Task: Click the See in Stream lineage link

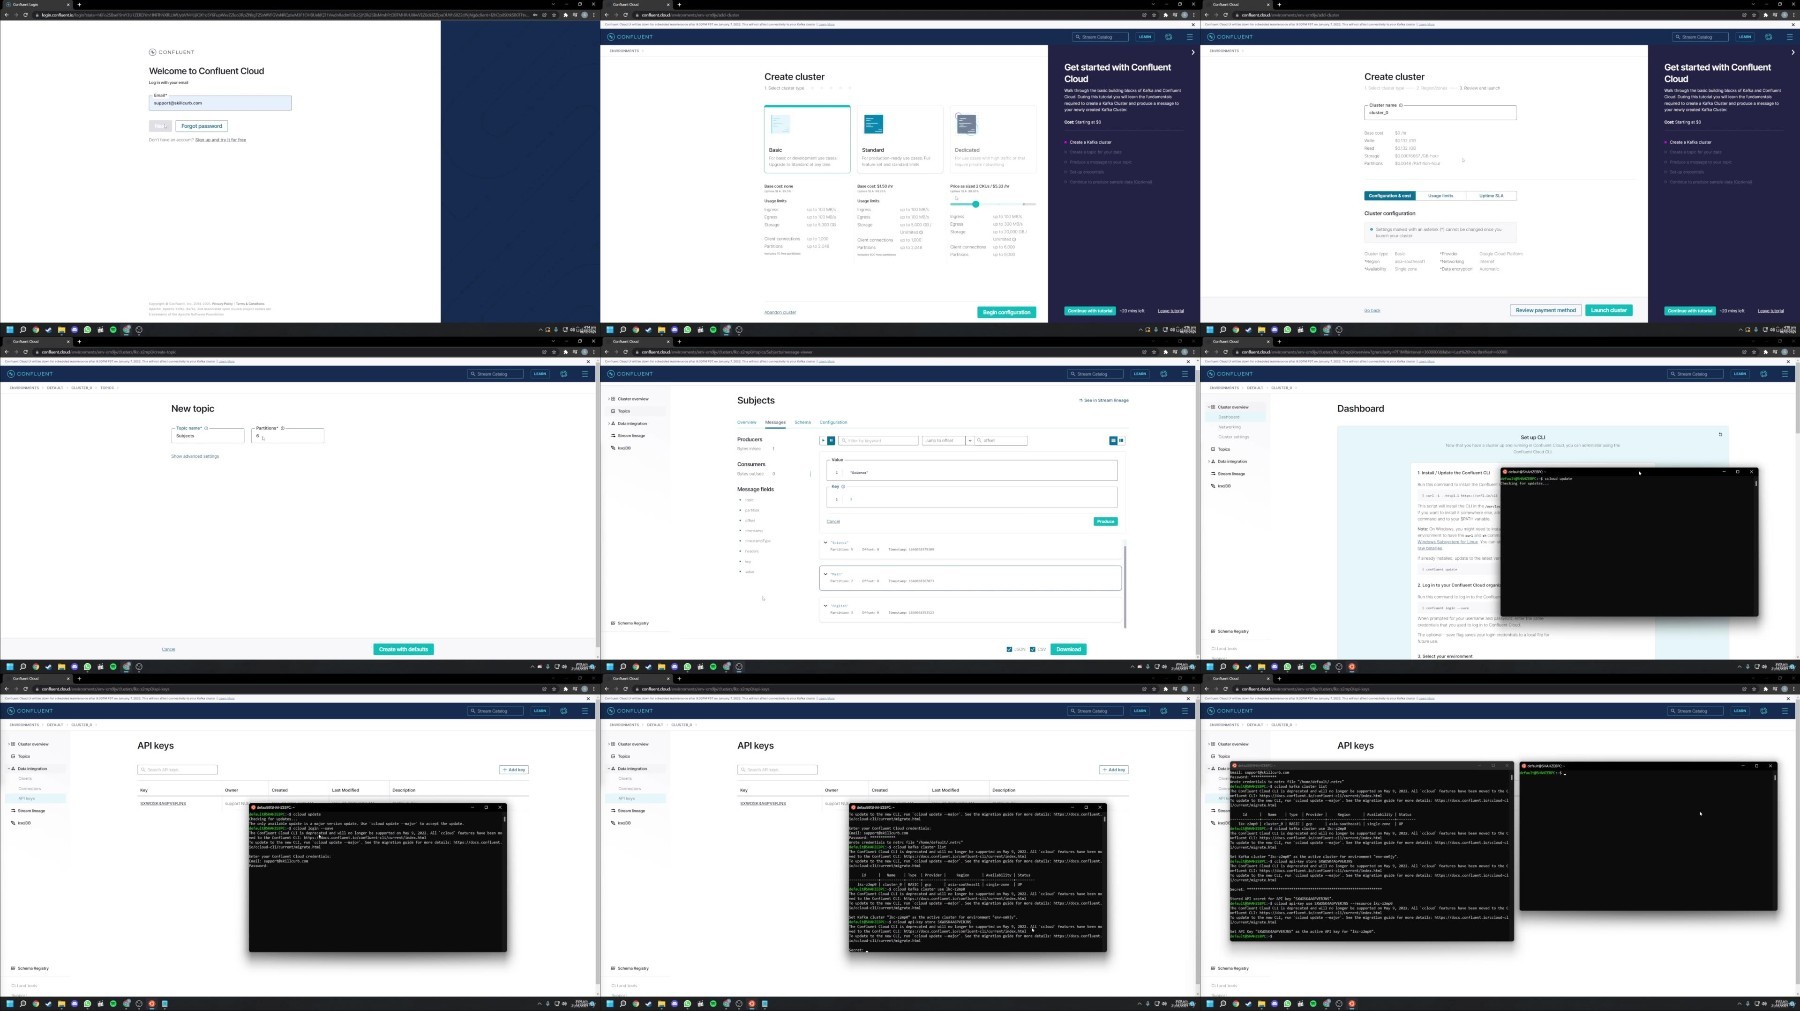Action: (1105, 400)
